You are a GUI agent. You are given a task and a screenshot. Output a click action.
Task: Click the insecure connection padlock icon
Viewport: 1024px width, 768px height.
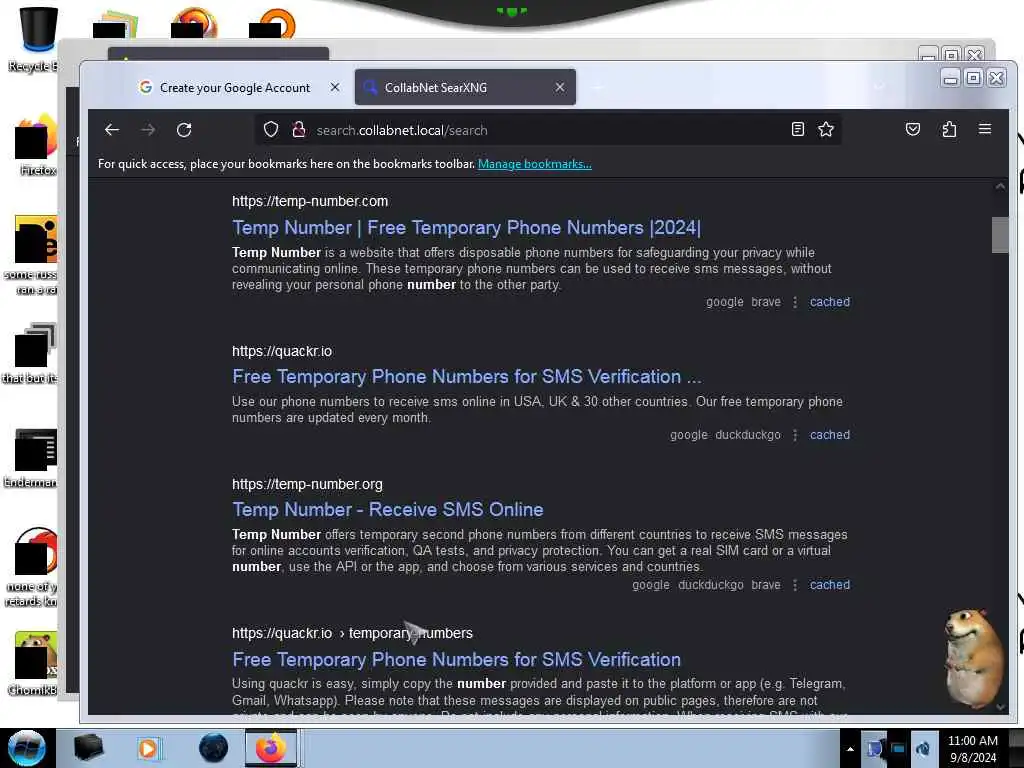(x=299, y=130)
